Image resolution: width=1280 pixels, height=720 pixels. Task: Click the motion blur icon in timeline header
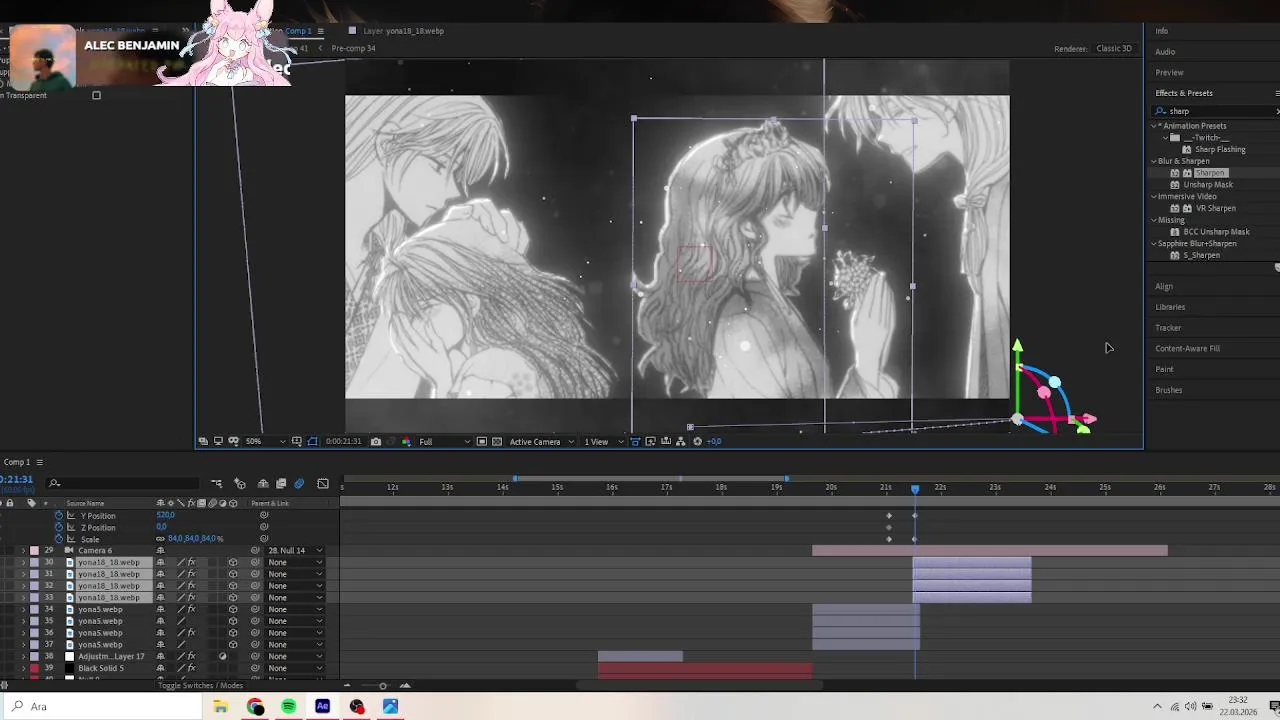point(299,484)
